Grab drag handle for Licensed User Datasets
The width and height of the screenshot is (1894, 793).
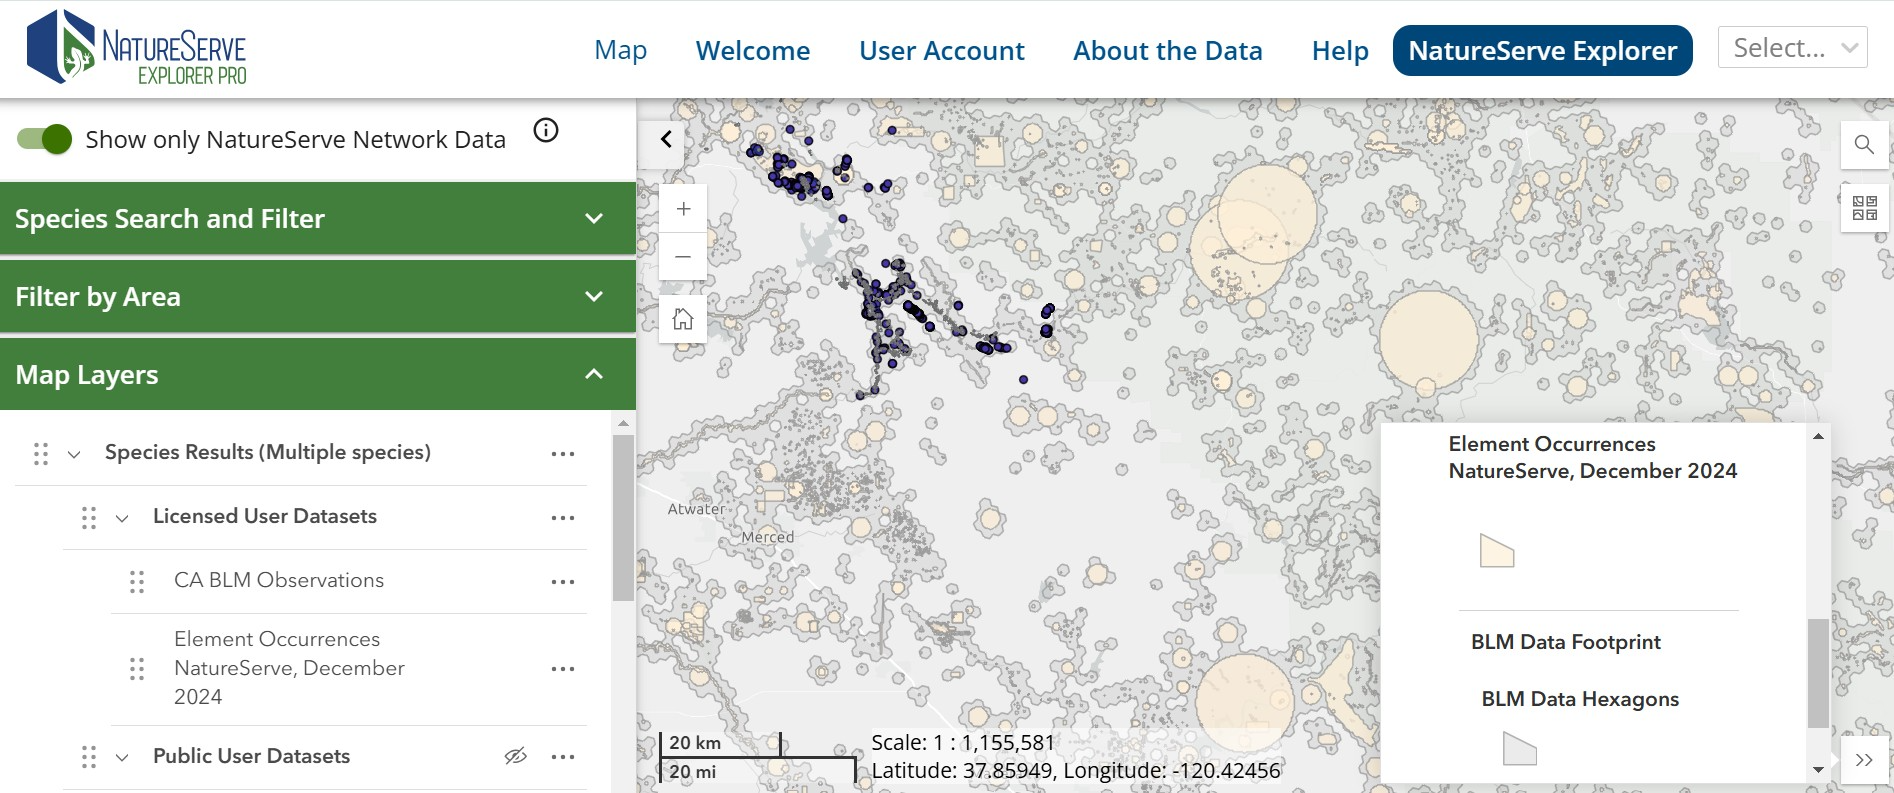pyautogui.click(x=89, y=518)
